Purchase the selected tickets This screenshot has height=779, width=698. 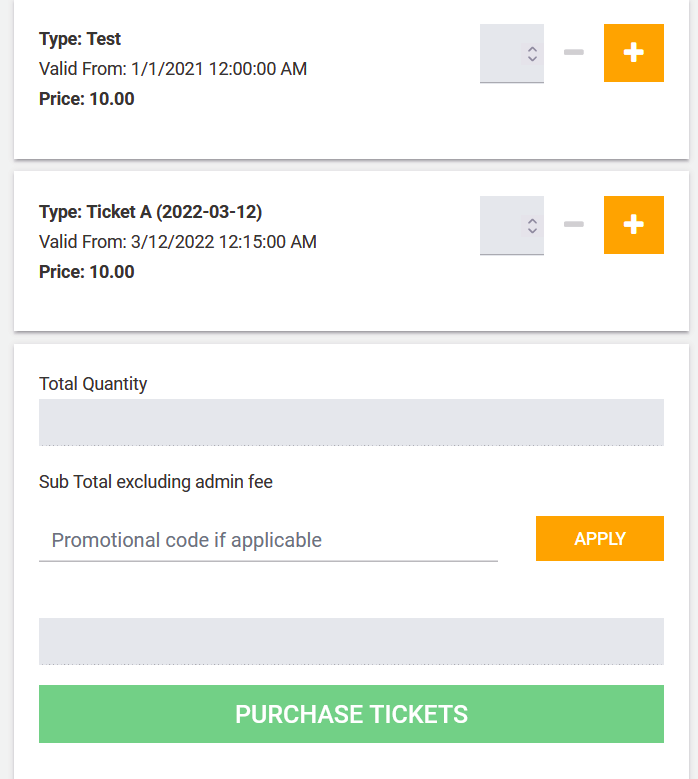[x=351, y=714]
